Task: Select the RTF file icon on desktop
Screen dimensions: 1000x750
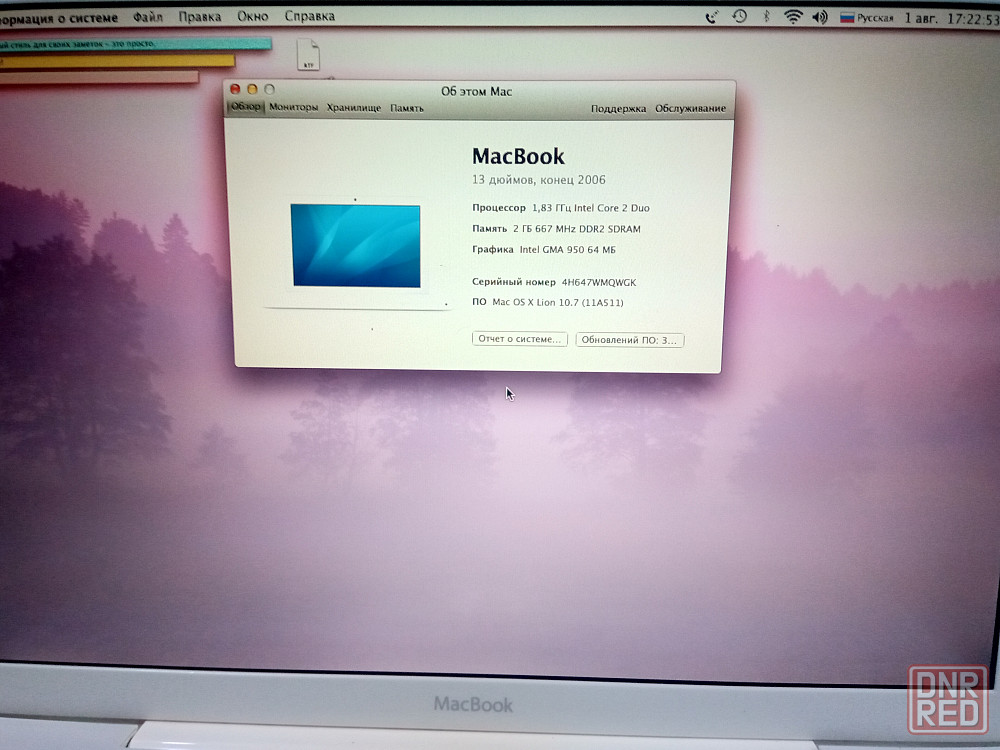Action: point(308,55)
